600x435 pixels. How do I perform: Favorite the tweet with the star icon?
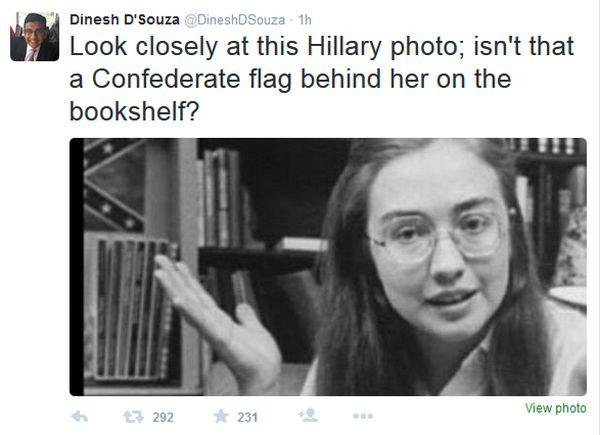pos(221,416)
